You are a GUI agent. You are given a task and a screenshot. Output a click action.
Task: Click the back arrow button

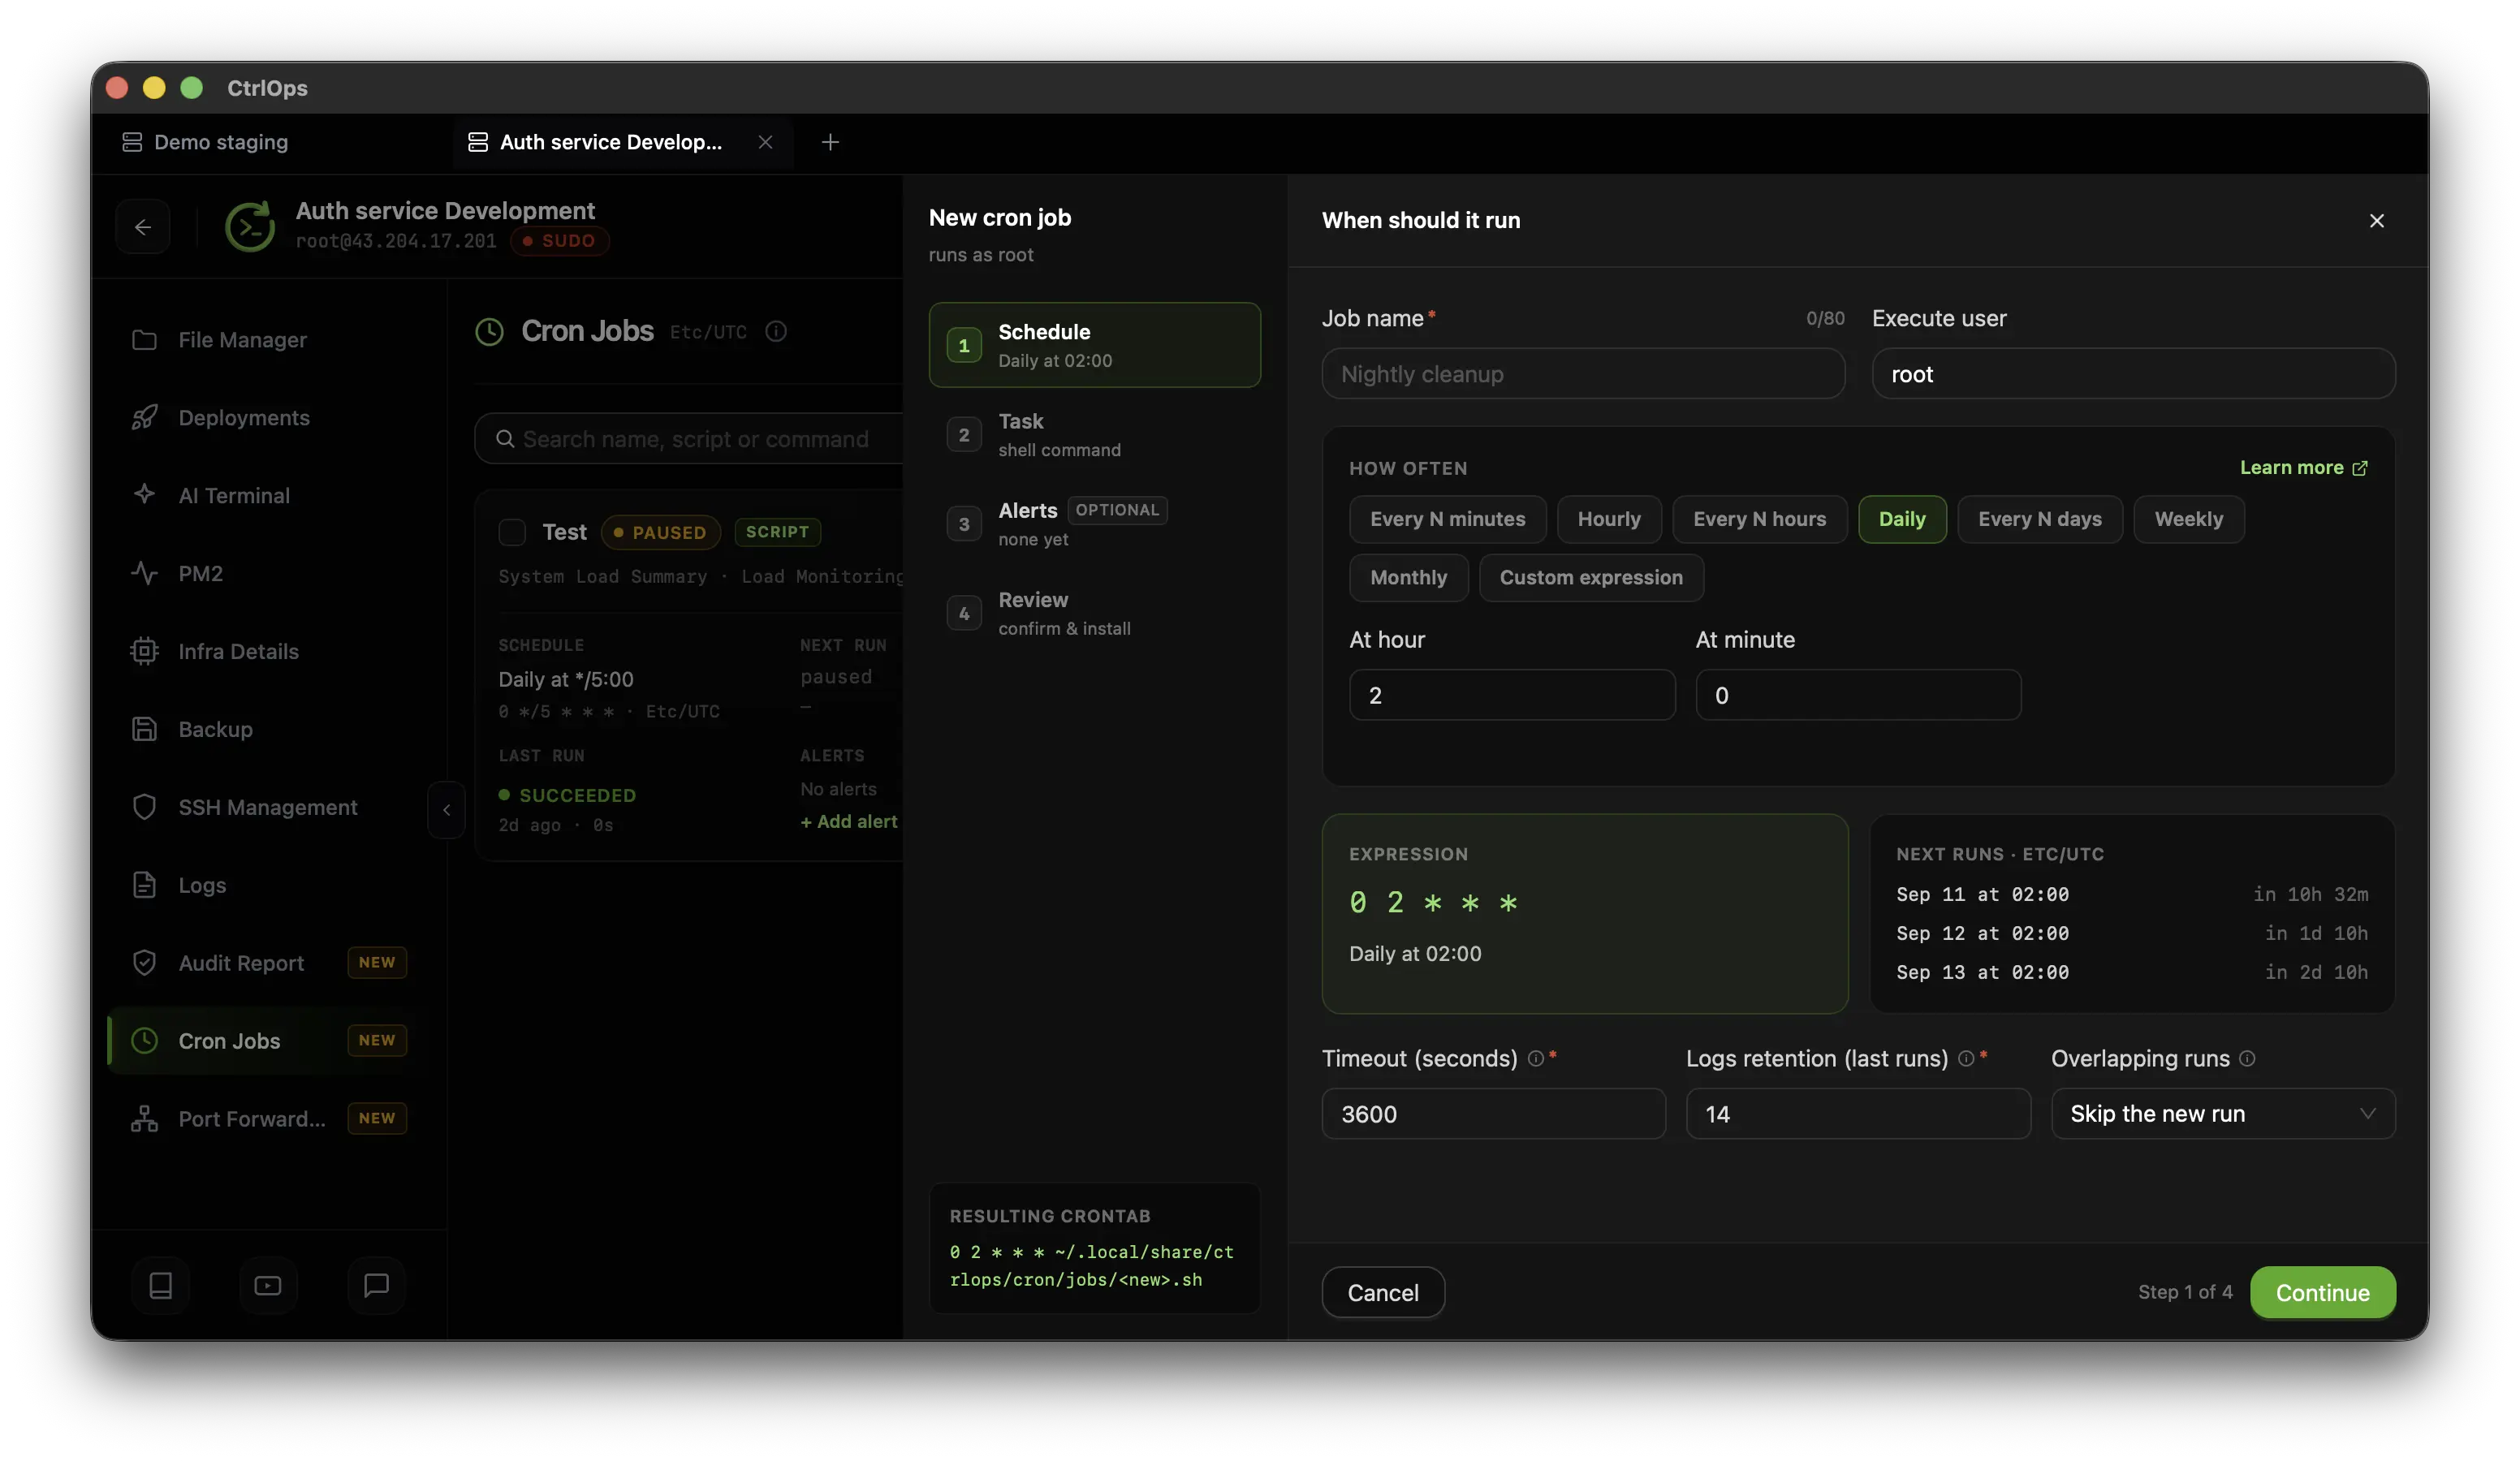[143, 227]
